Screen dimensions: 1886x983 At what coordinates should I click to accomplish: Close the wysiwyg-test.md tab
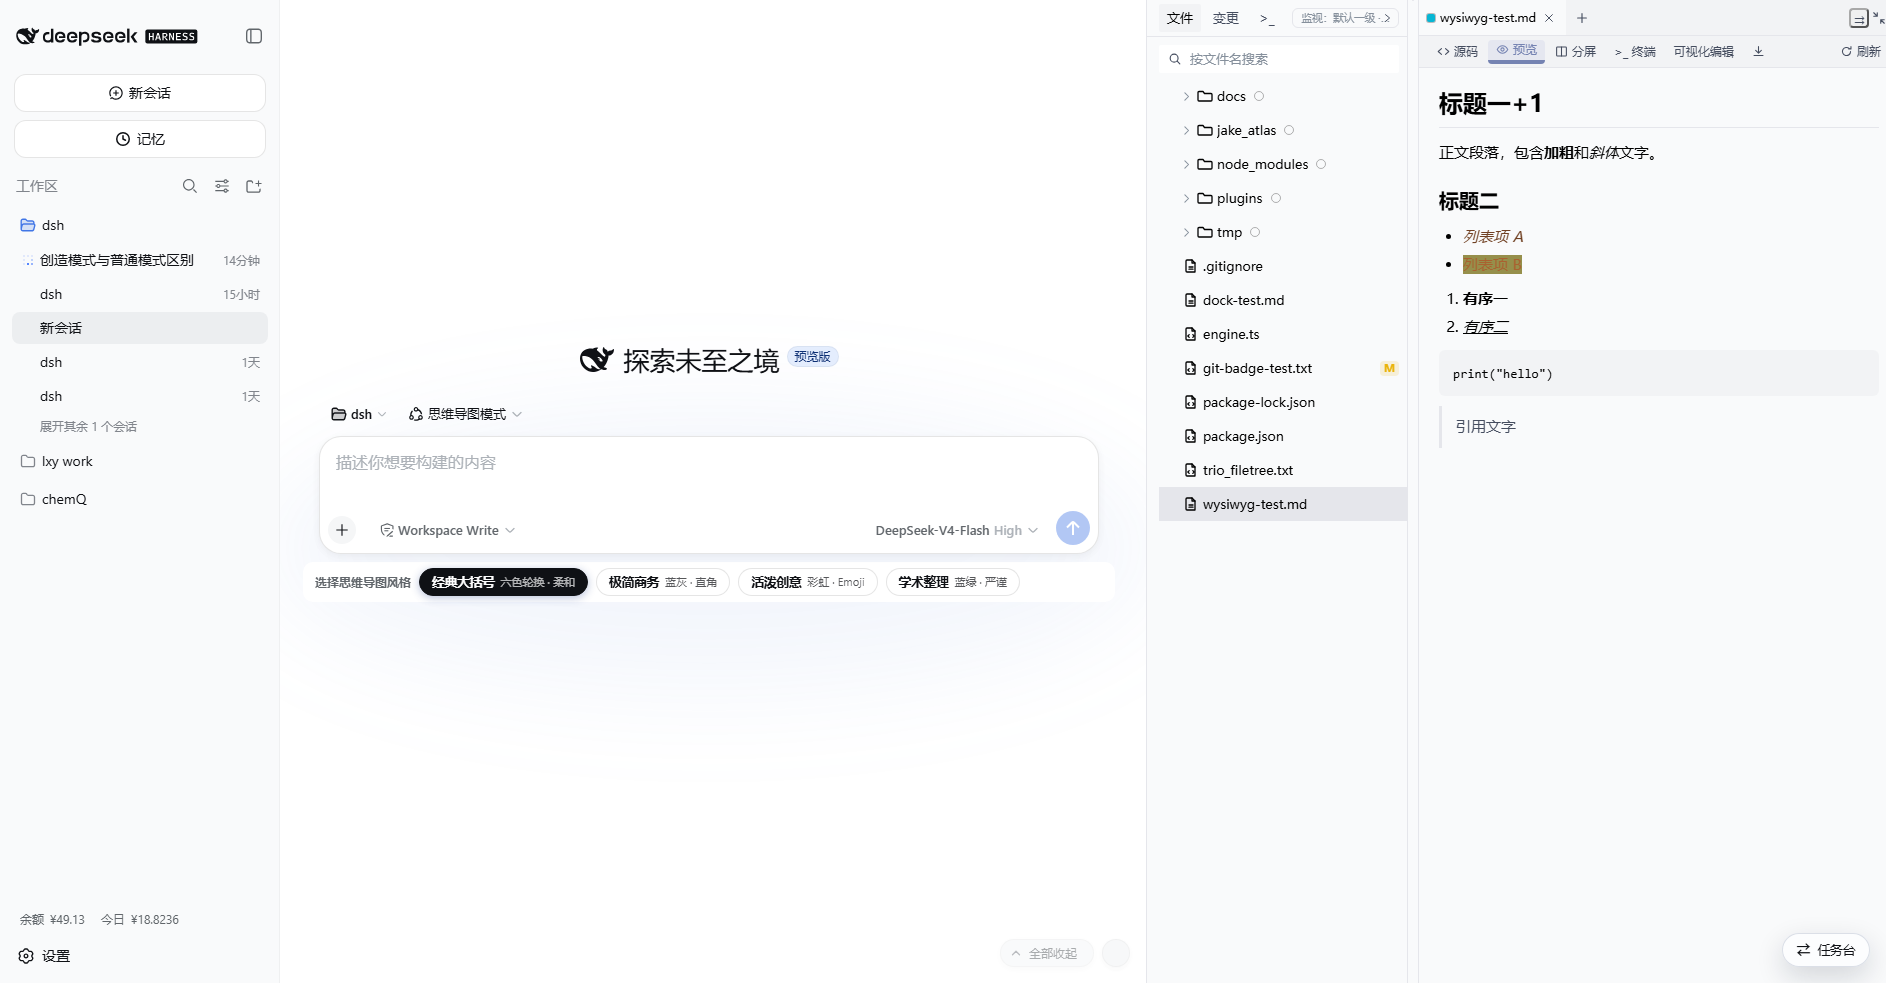[x=1549, y=18]
